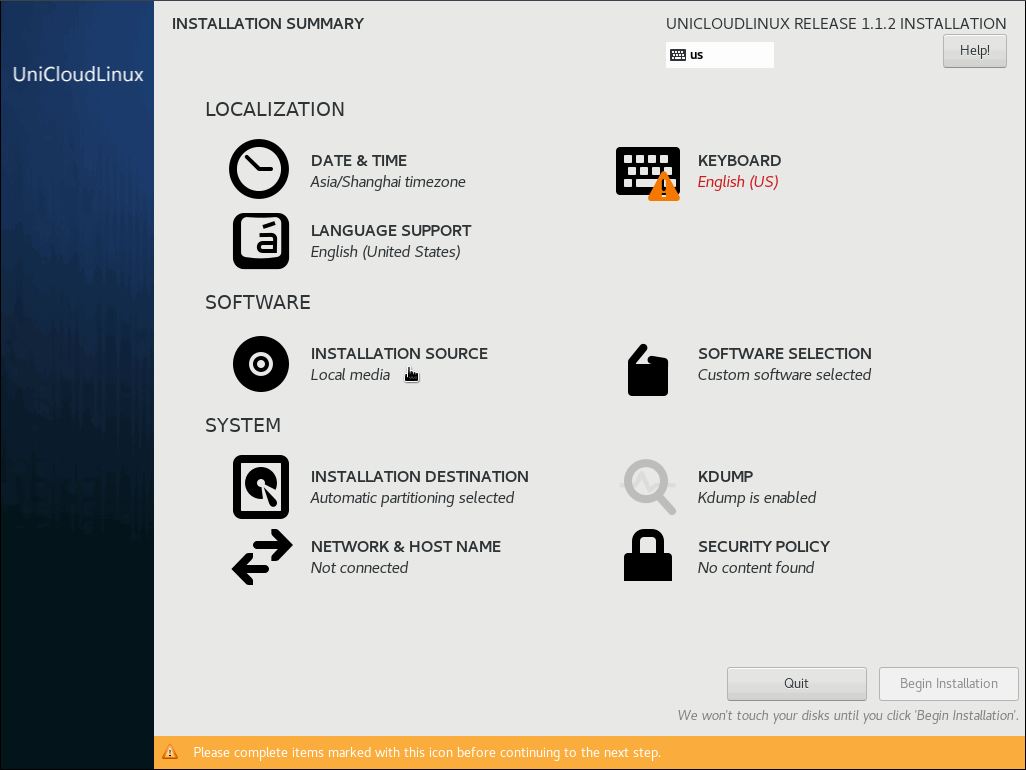The height and width of the screenshot is (770, 1026).
Task: Click the warning icon in orange bar
Action: pos(169,752)
